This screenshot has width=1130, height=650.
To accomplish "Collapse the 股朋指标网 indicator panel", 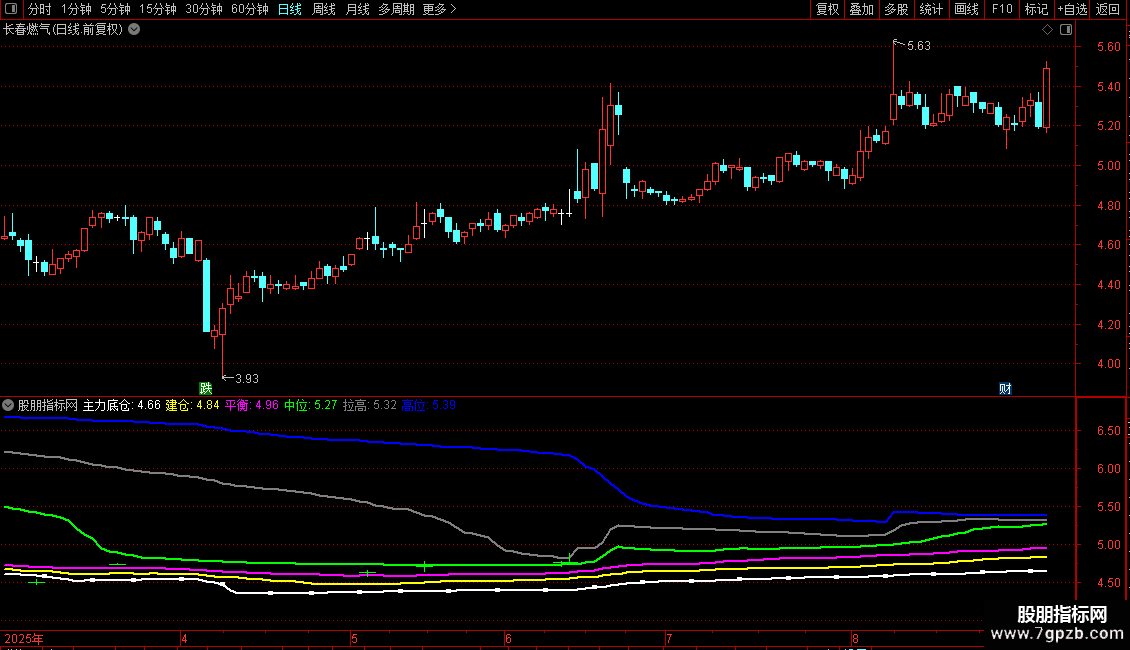I will pos(8,405).
